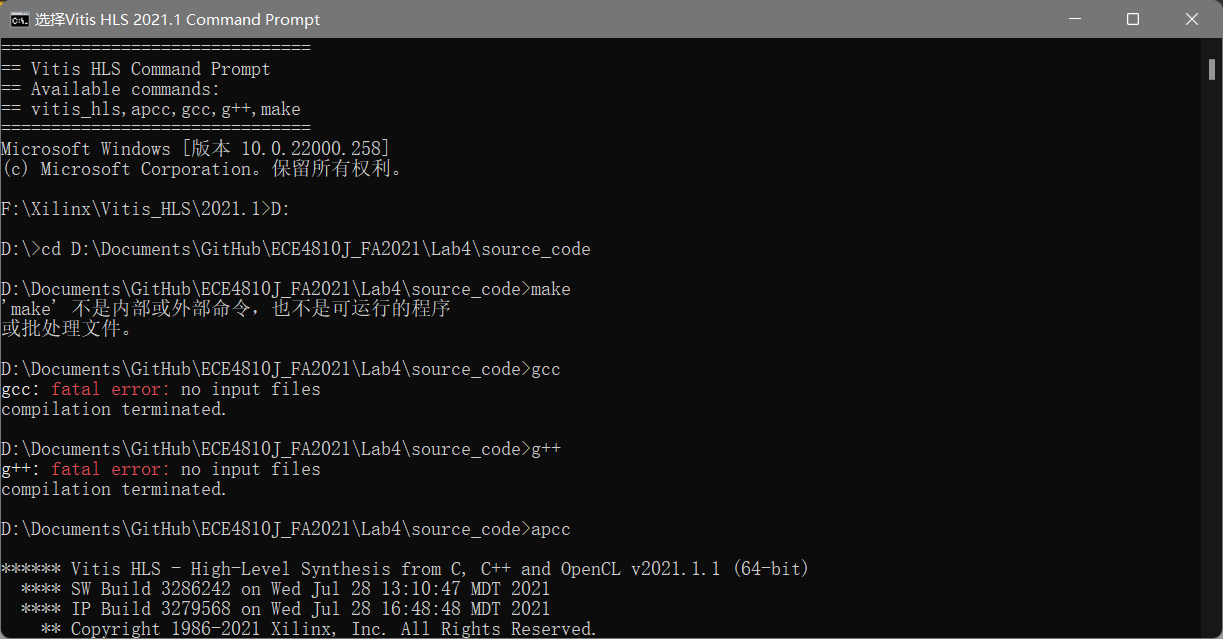Click the maximize button
The image size is (1223, 639).
(1134, 19)
